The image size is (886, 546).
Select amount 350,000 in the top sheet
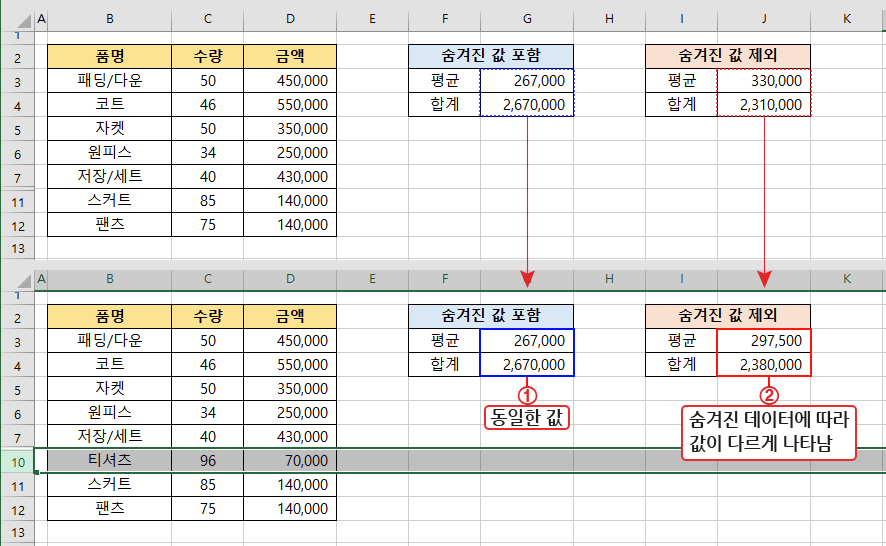point(290,129)
